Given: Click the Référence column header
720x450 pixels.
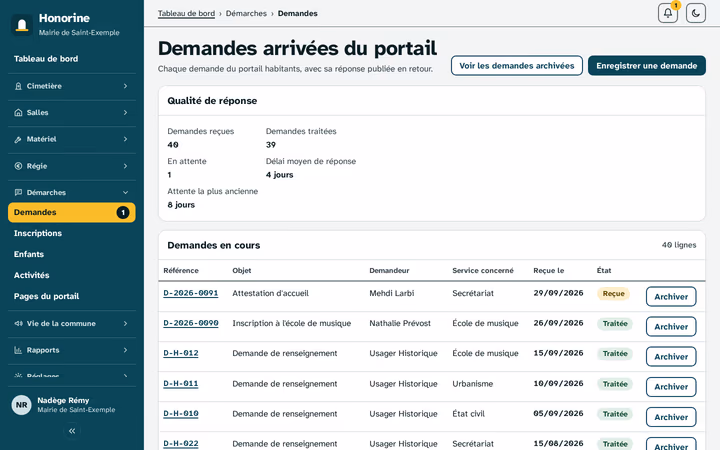Looking at the screenshot, I should click(181, 270).
